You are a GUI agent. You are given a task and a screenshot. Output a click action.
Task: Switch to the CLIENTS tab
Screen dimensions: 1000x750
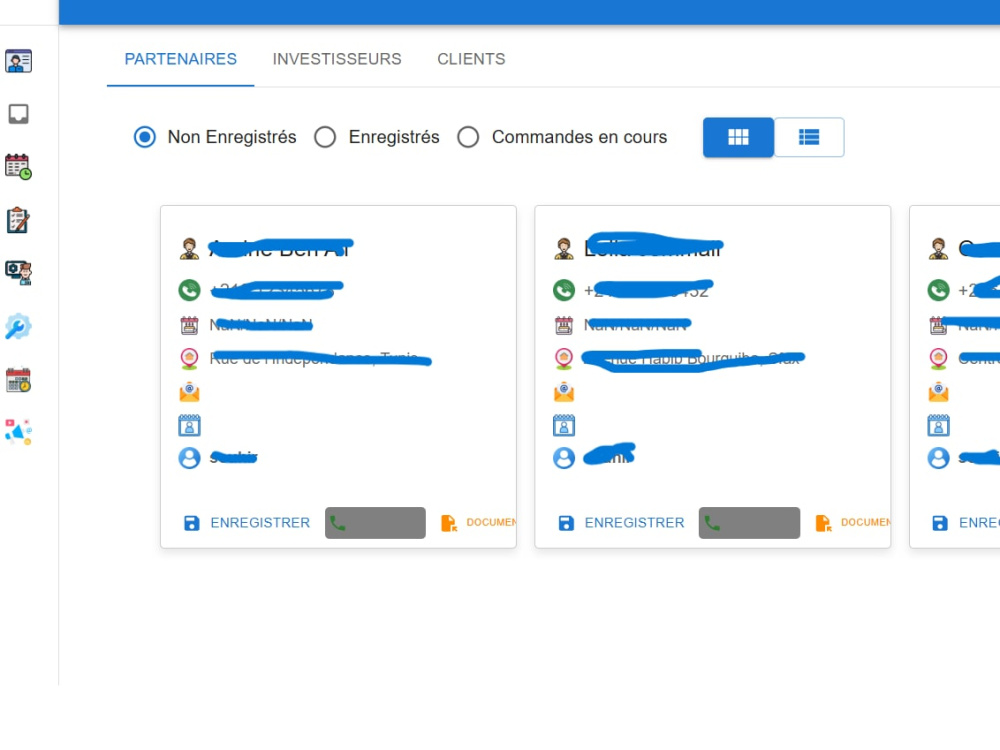[471, 59]
